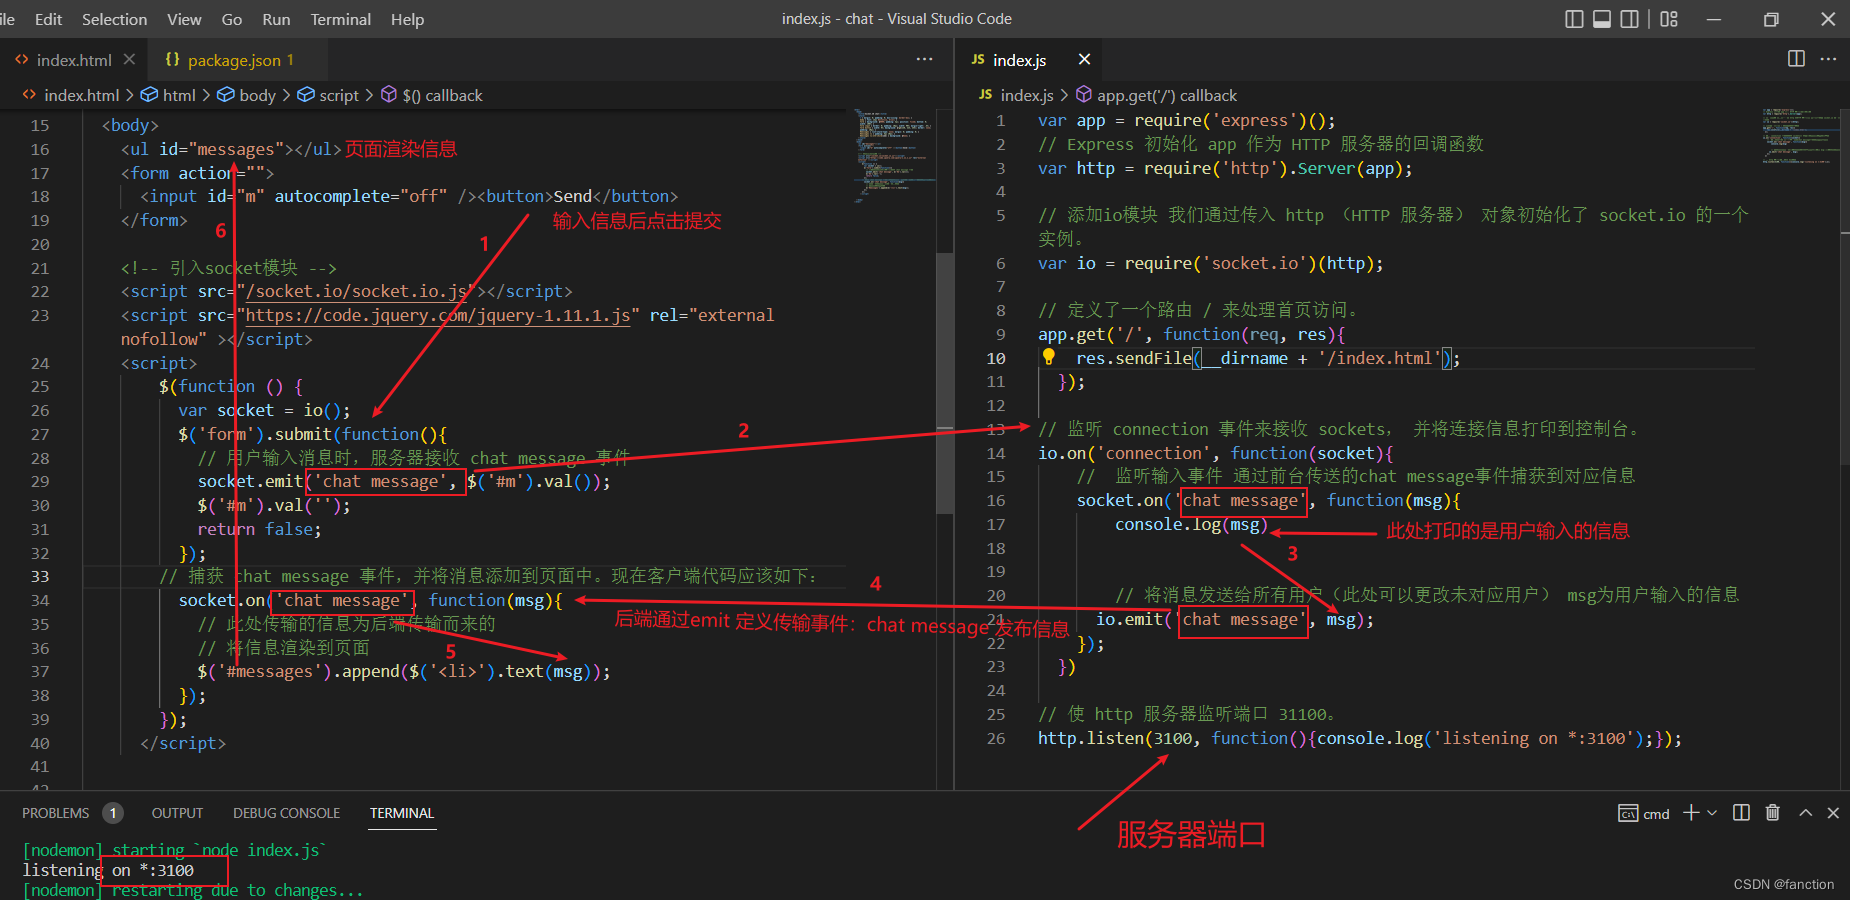The width and height of the screenshot is (1850, 900).
Task: Kill terminal with trash icon
Action: click(x=1773, y=813)
